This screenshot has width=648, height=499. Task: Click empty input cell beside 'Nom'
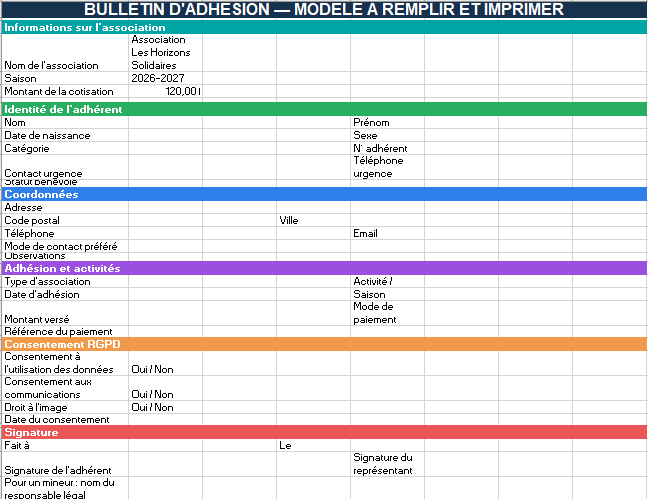165,122
